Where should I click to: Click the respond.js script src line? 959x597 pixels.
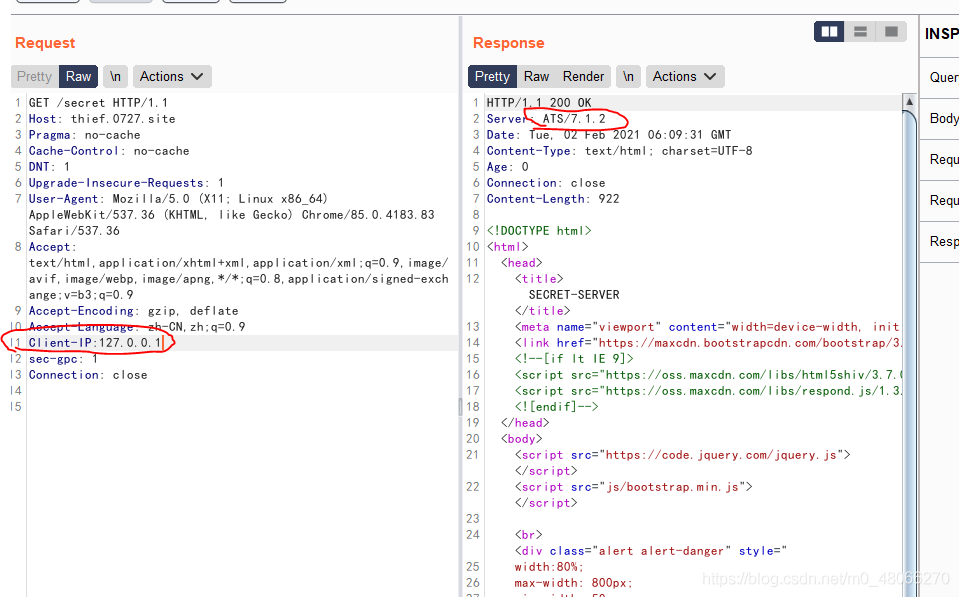[708, 390]
